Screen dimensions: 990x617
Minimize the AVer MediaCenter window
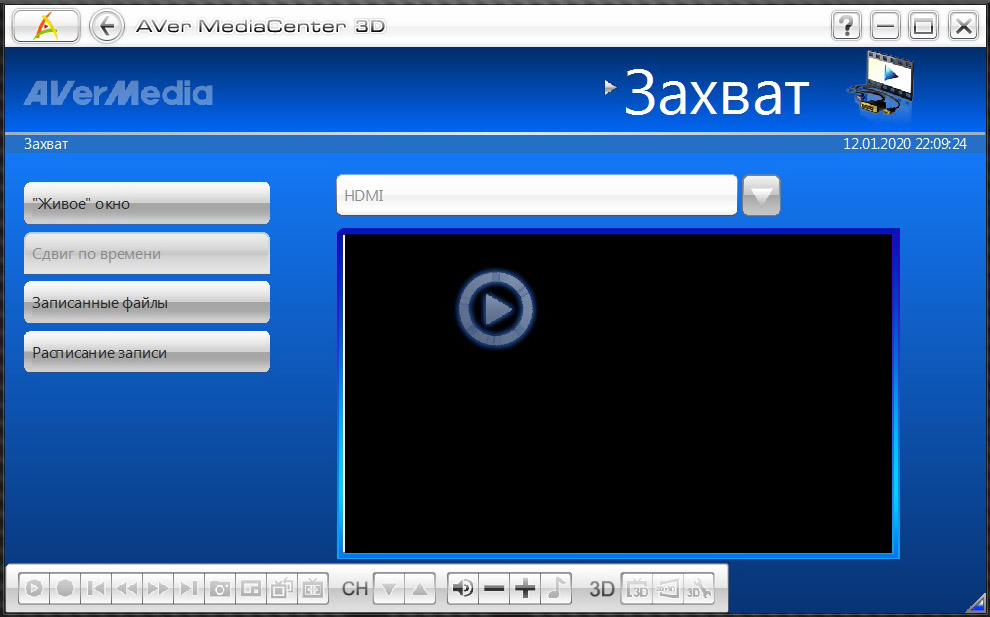pos(885,27)
